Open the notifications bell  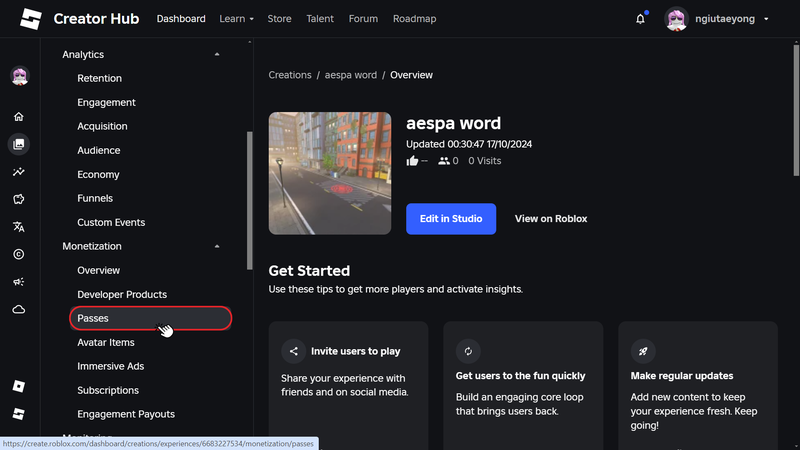[x=640, y=19]
